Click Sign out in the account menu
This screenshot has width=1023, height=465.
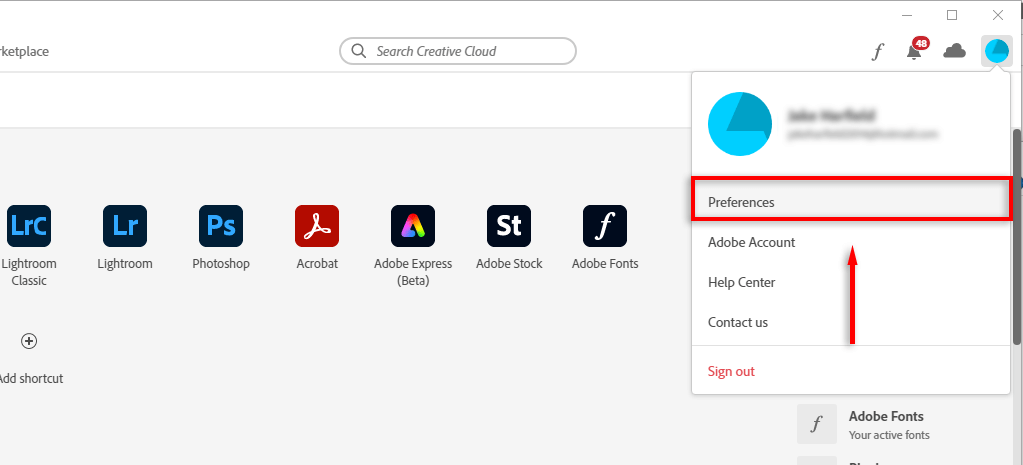click(851, 371)
